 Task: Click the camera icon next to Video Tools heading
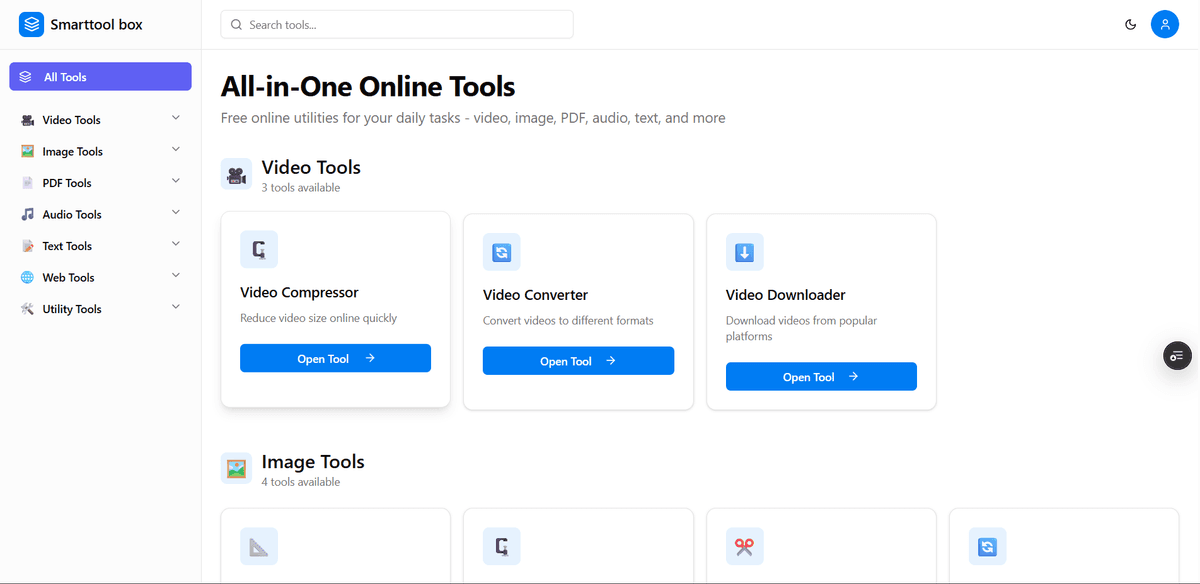pos(236,173)
